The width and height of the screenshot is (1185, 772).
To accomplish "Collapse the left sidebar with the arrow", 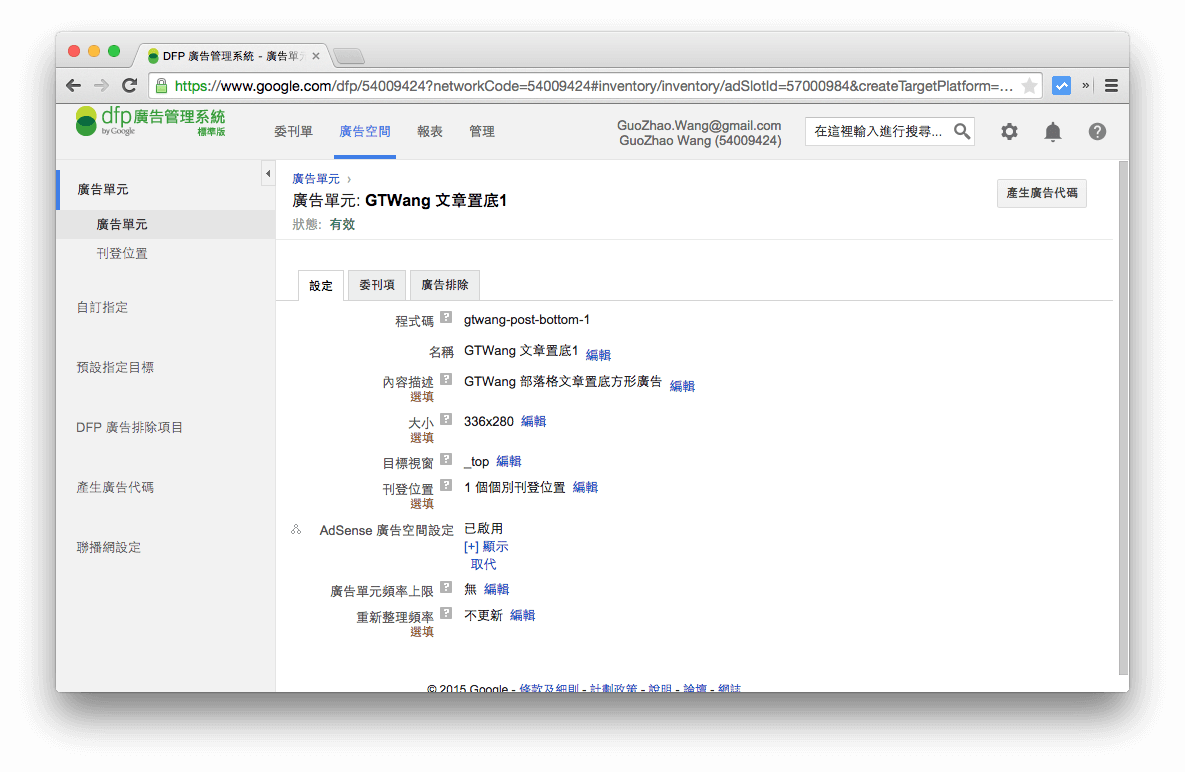I will click(268, 172).
